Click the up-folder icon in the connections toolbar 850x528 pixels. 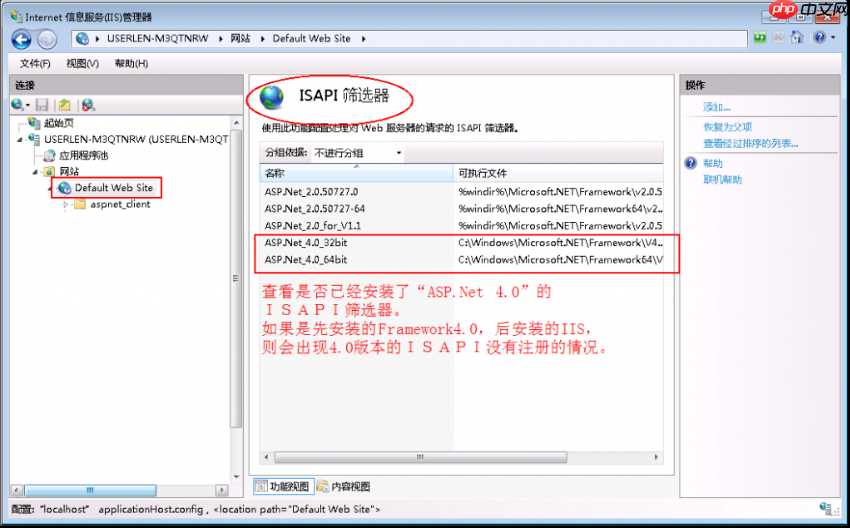tap(65, 105)
